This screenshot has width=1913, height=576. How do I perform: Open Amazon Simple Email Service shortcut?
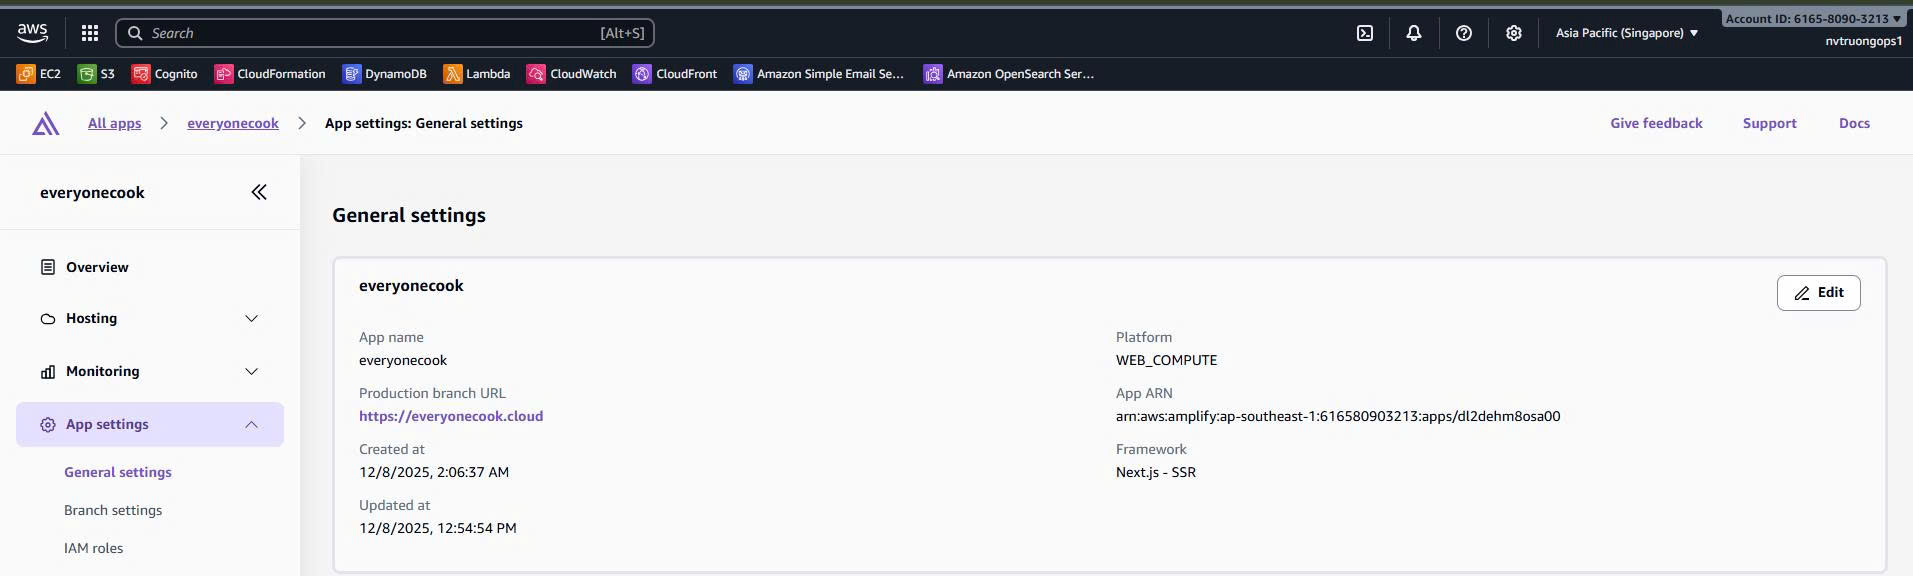point(819,74)
